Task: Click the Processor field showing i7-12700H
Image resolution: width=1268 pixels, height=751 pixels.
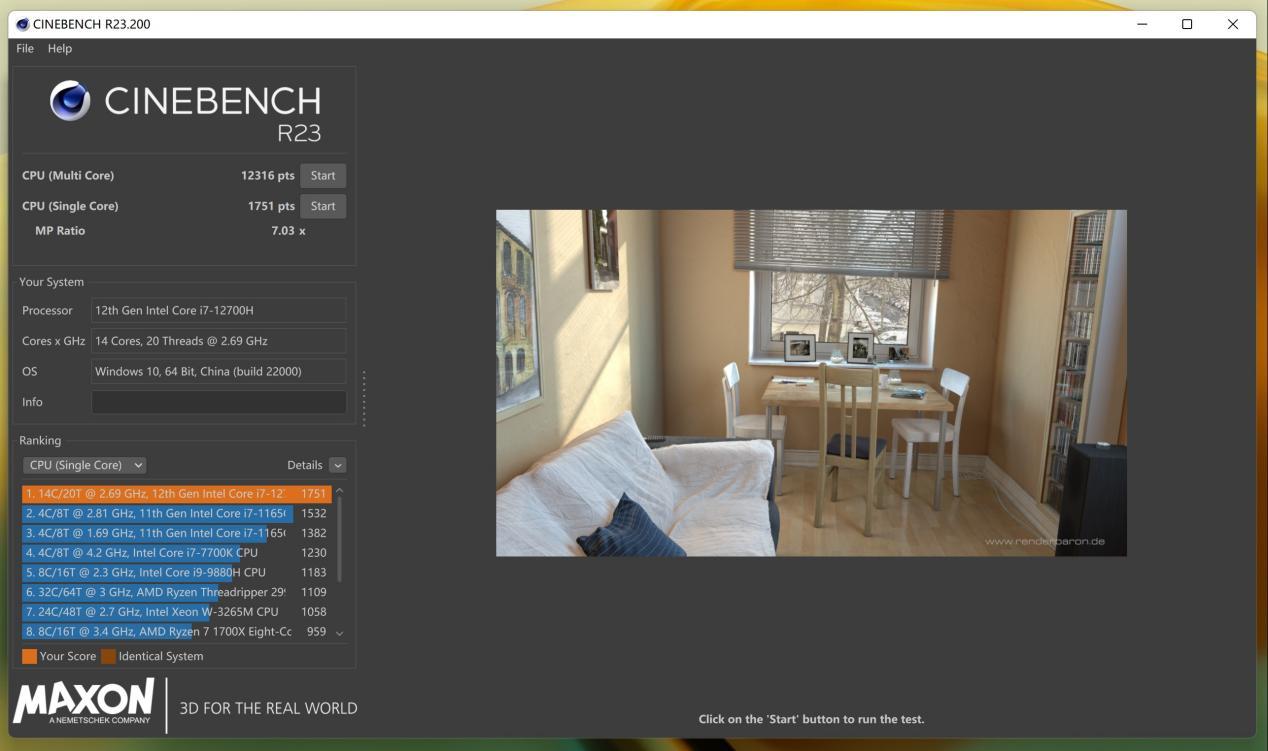Action: pyautogui.click(x=219, y=310)
